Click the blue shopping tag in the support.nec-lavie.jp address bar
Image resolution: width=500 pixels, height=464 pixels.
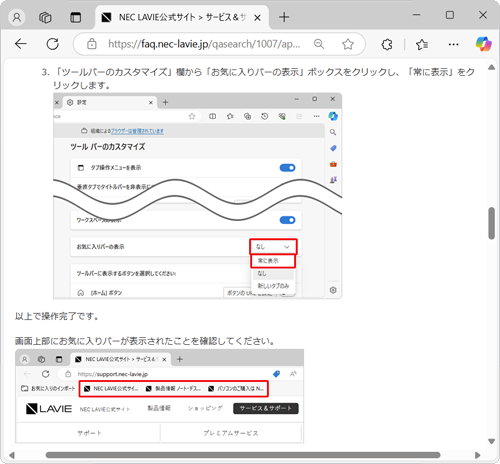[276, 374]
